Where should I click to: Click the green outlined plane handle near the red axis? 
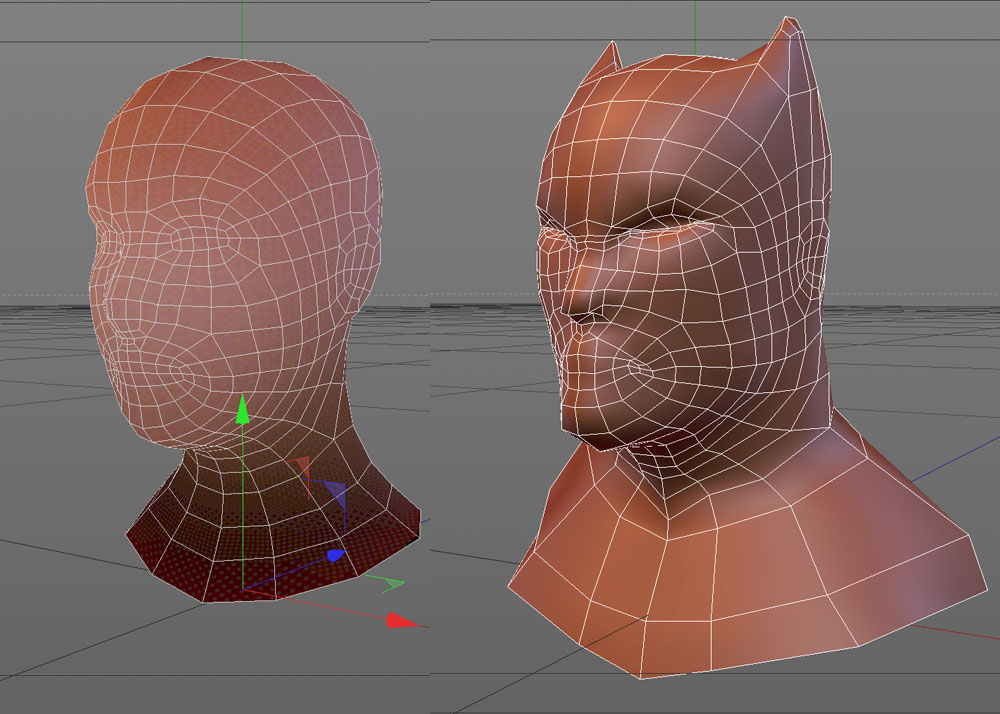(x=392, y=583)
